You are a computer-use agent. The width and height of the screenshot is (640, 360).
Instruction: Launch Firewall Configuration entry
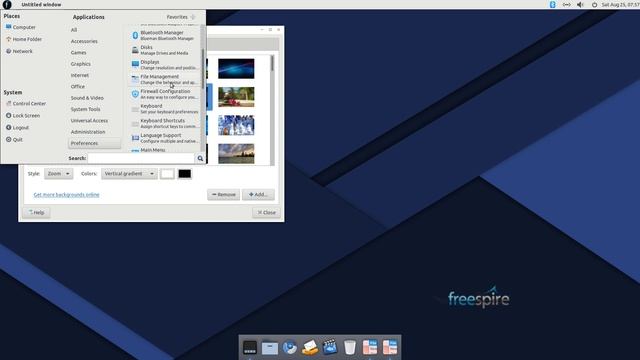point(165,94)
